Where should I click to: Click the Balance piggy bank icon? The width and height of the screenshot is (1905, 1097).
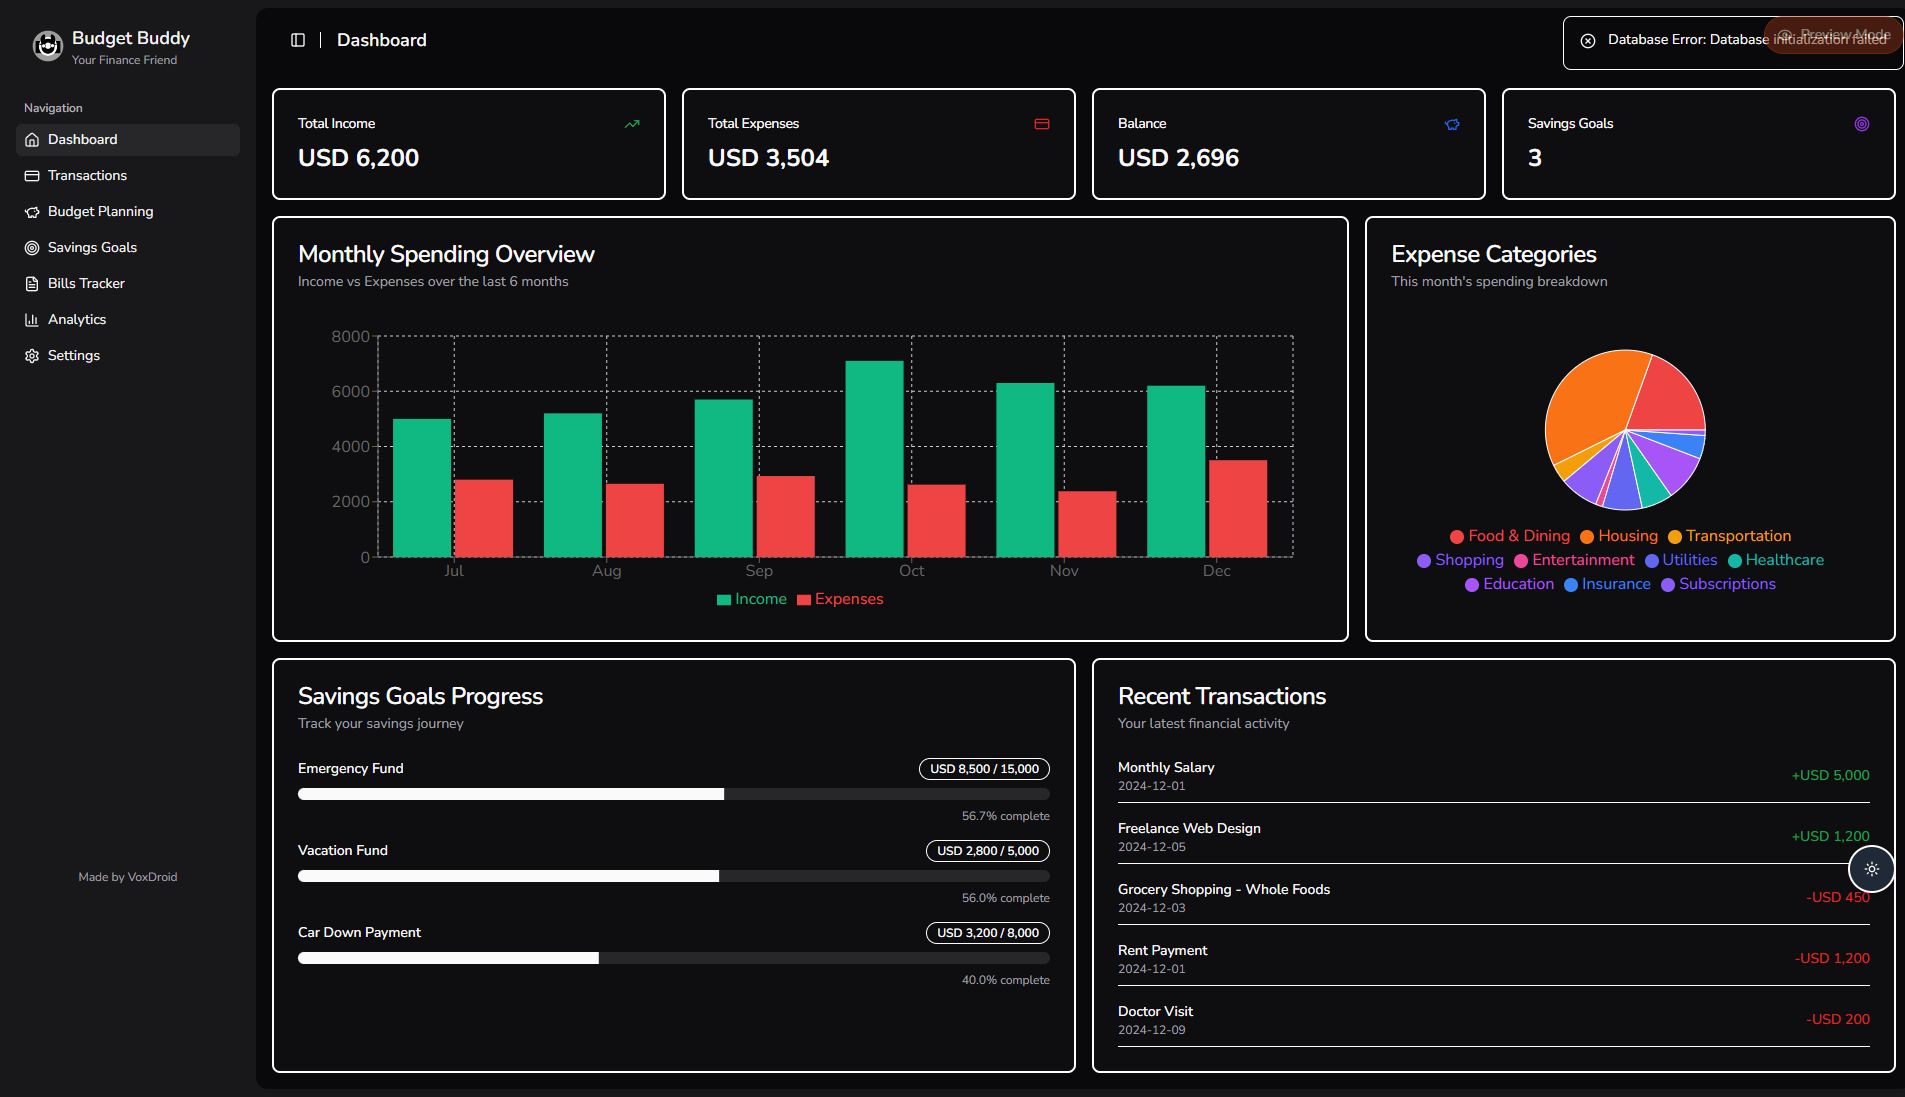pyautogui.click(x=1452, y=124)
